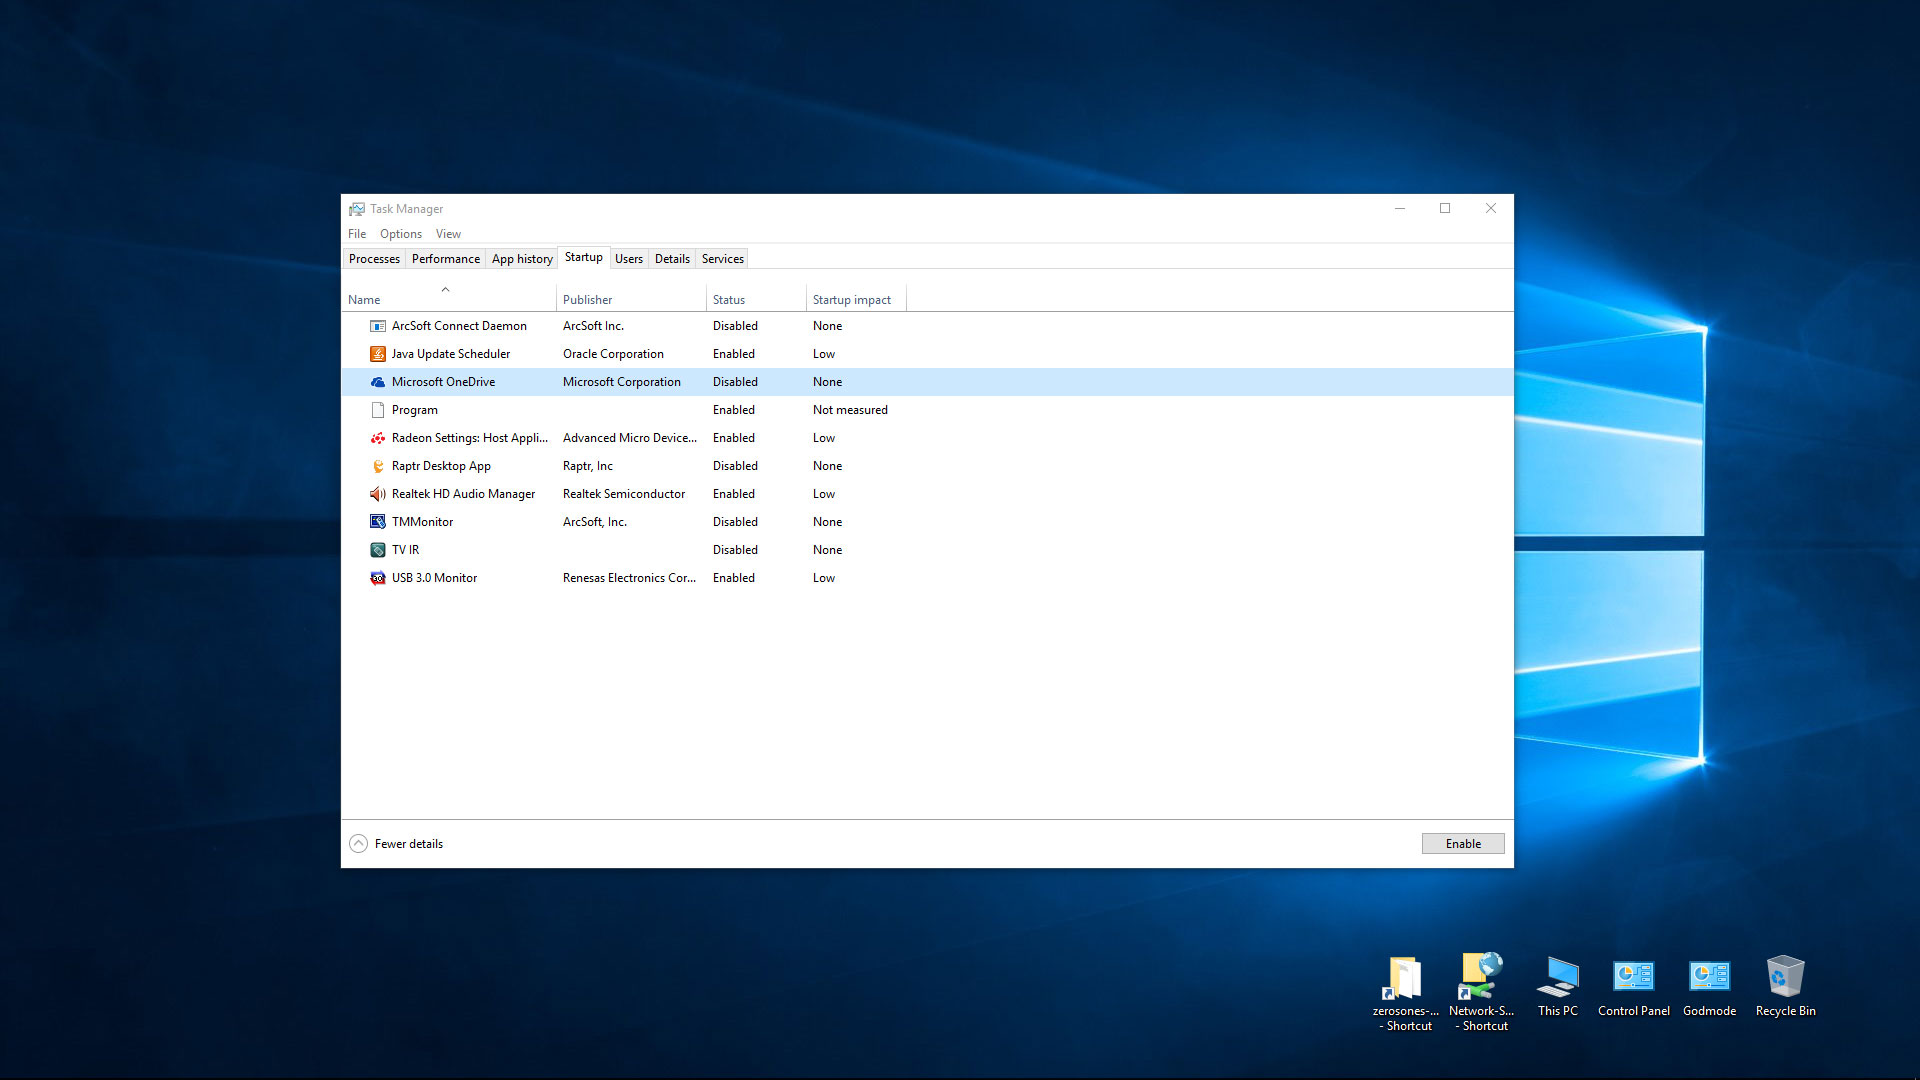Click the Oracle Corporation publisher cell
This screenshot has height=1080, width=1920.
click(613, 354)
